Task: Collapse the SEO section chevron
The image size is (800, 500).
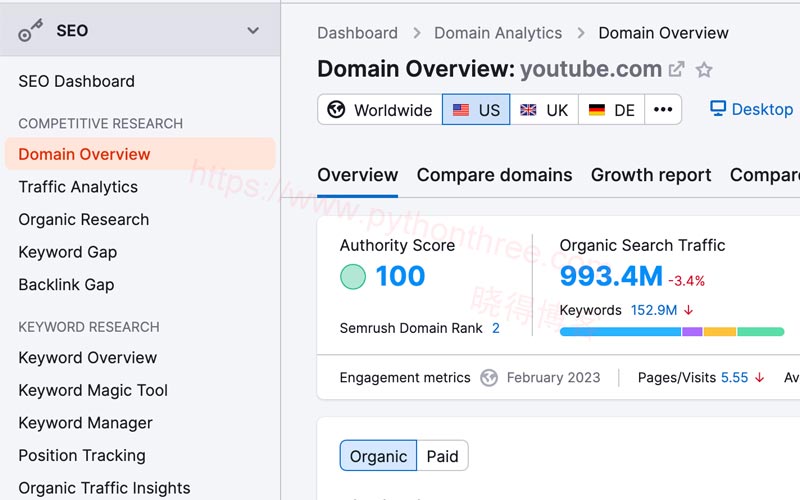Action: (253, 31)
